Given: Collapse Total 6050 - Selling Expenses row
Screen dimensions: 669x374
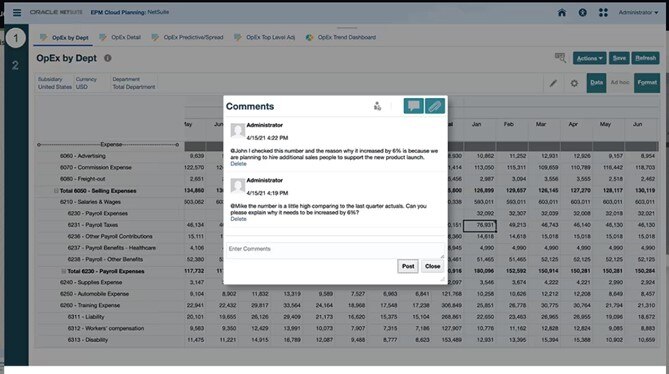Looking at the screenshot, I should coord(56,191).
